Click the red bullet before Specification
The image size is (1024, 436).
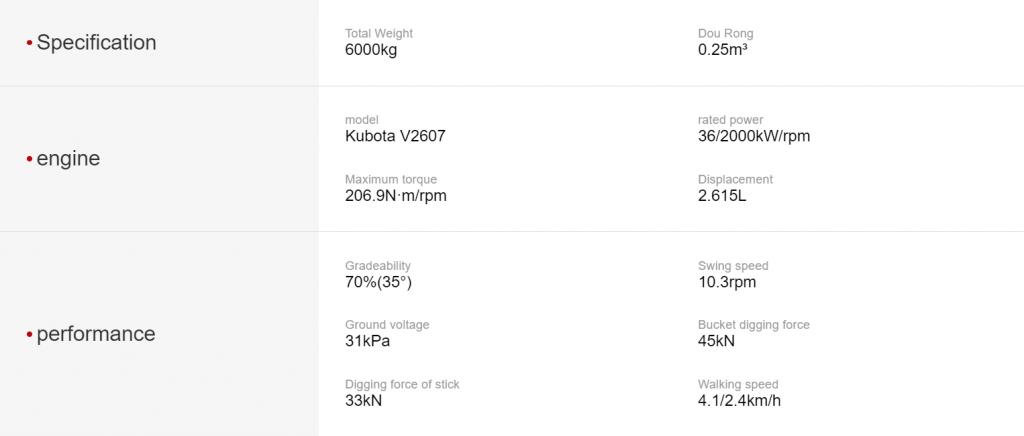29,43
